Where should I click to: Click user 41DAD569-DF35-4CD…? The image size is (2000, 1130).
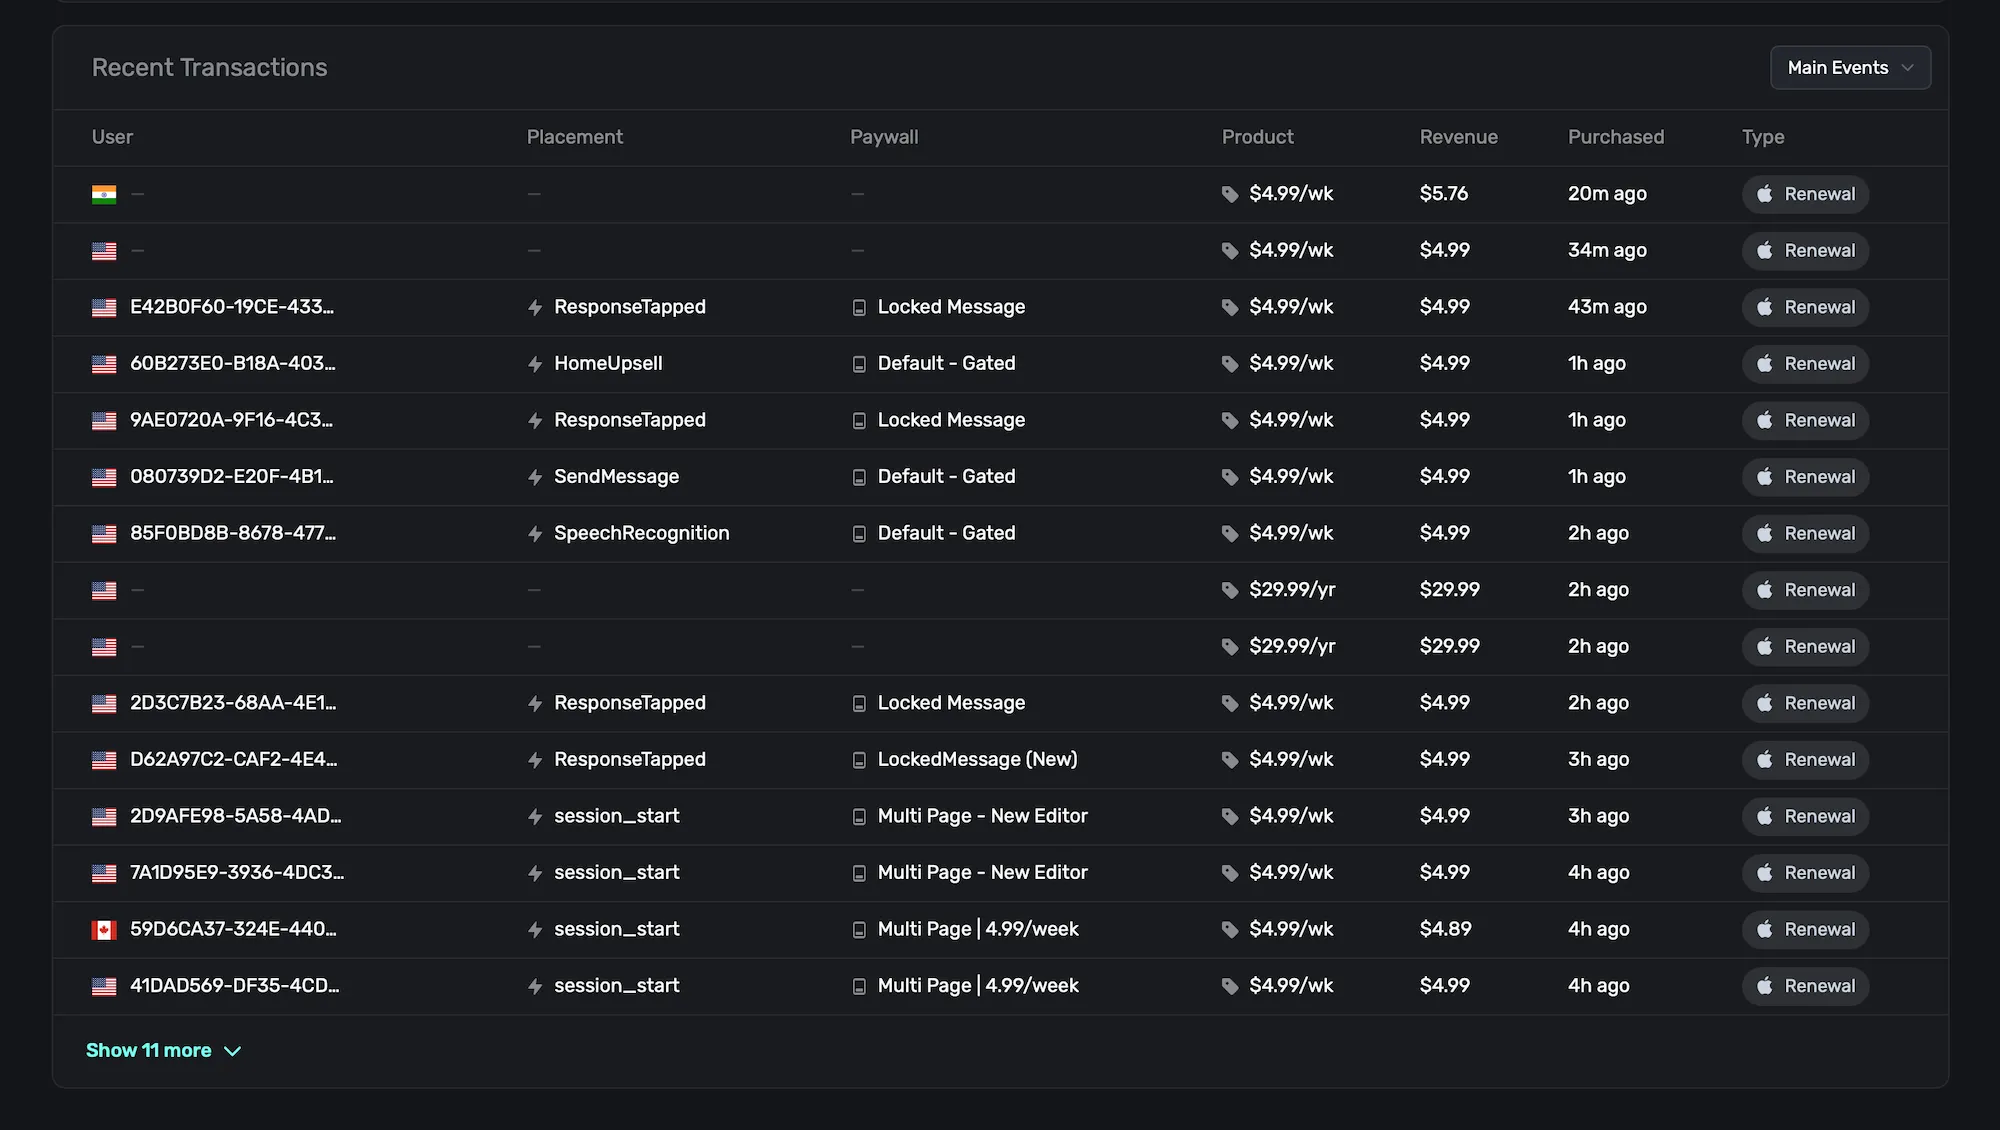point(235,986)
